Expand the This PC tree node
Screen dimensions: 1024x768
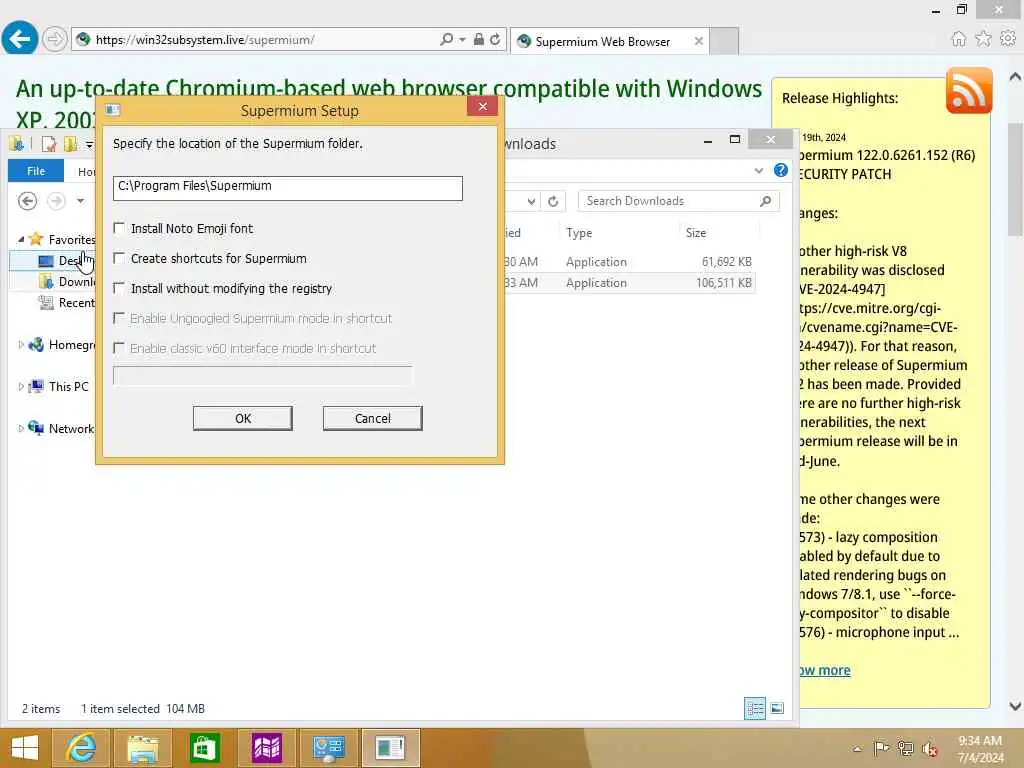coord(21,387)
